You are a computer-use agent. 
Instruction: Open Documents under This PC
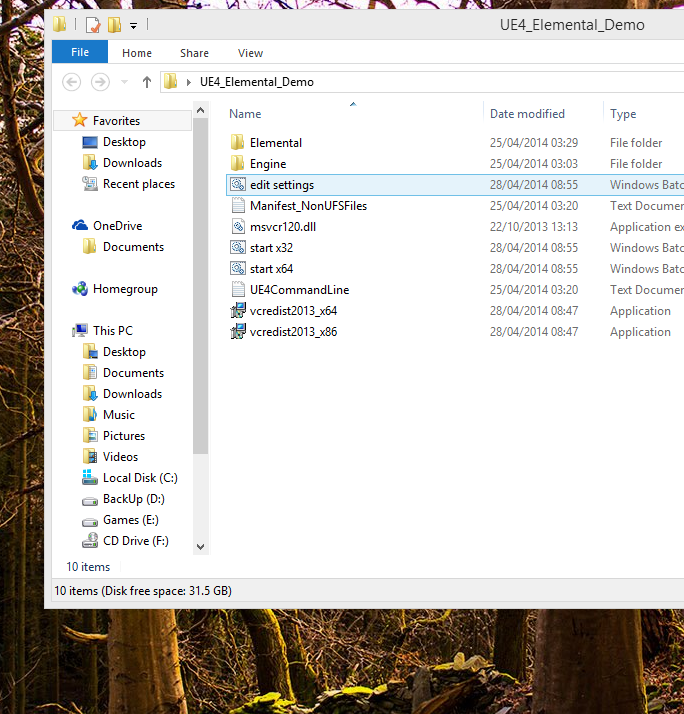pos(133,372)
